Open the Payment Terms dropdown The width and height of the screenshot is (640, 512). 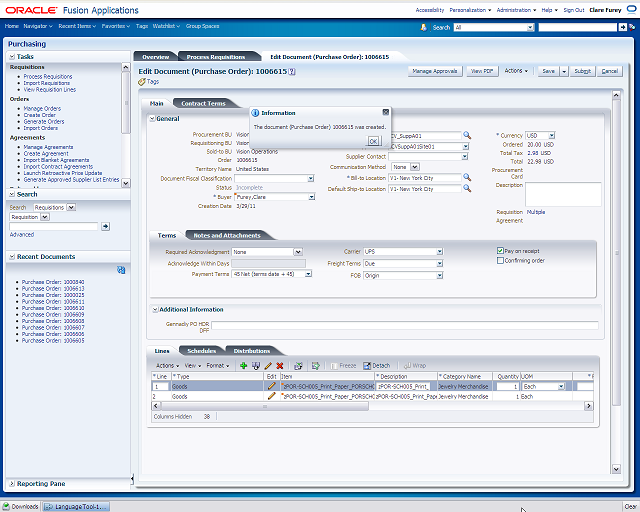coord(309,274)
